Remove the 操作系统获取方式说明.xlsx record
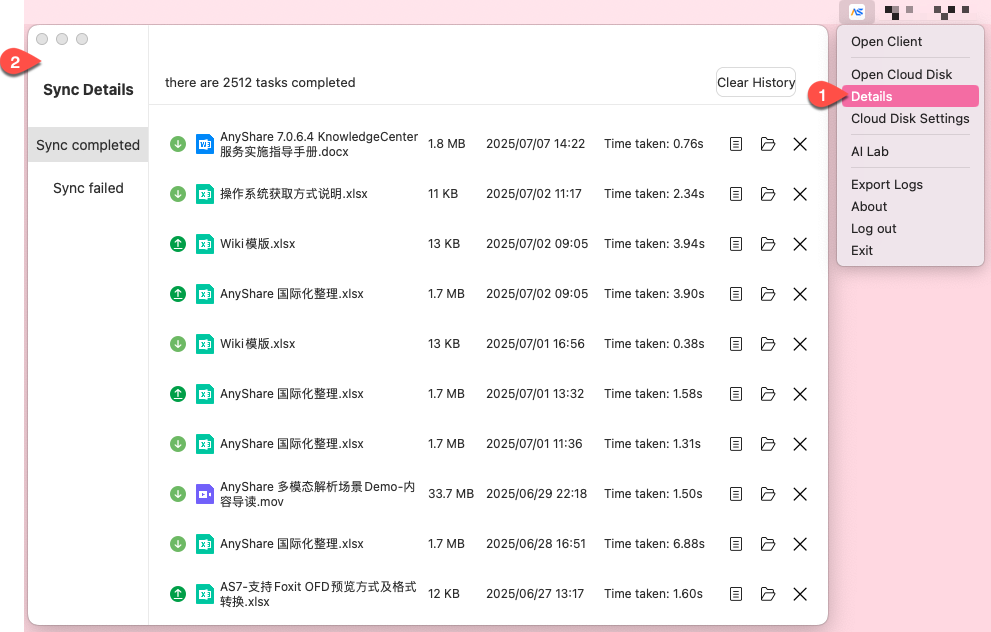 [x=800, y=194]
